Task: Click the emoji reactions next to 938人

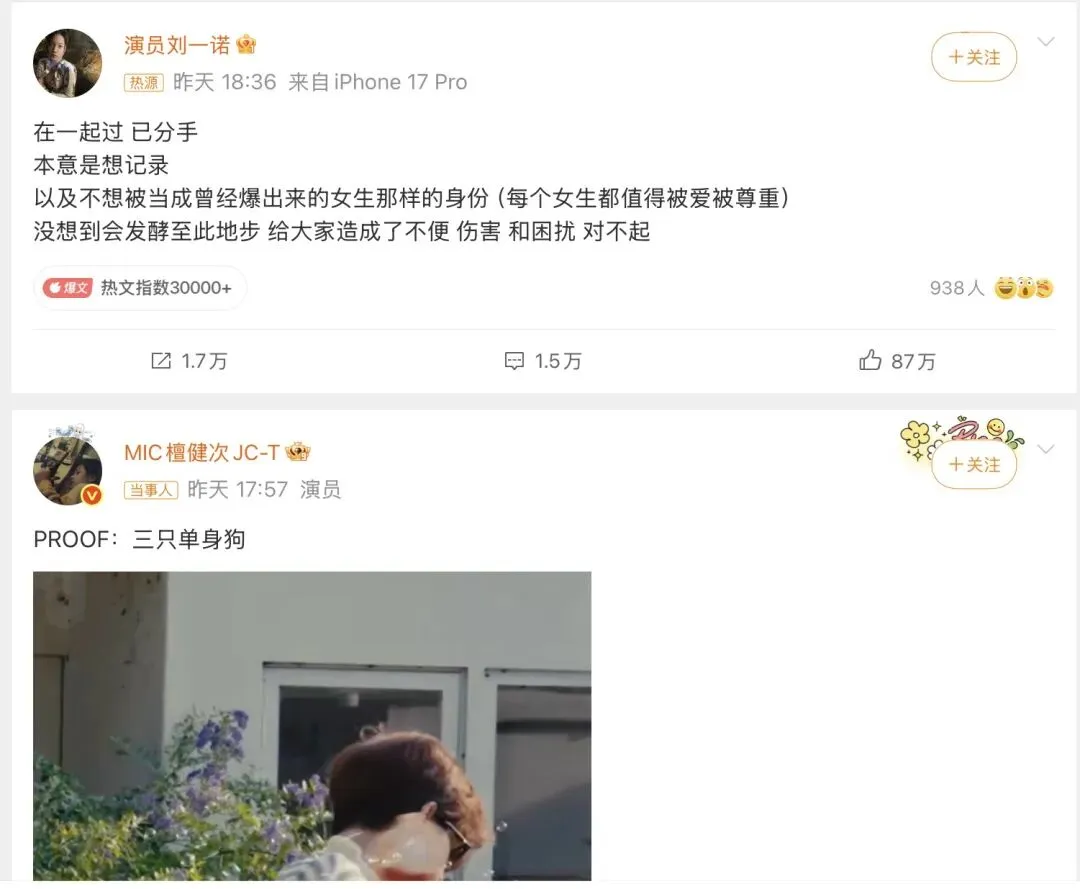Action: tap(1024, 288)
